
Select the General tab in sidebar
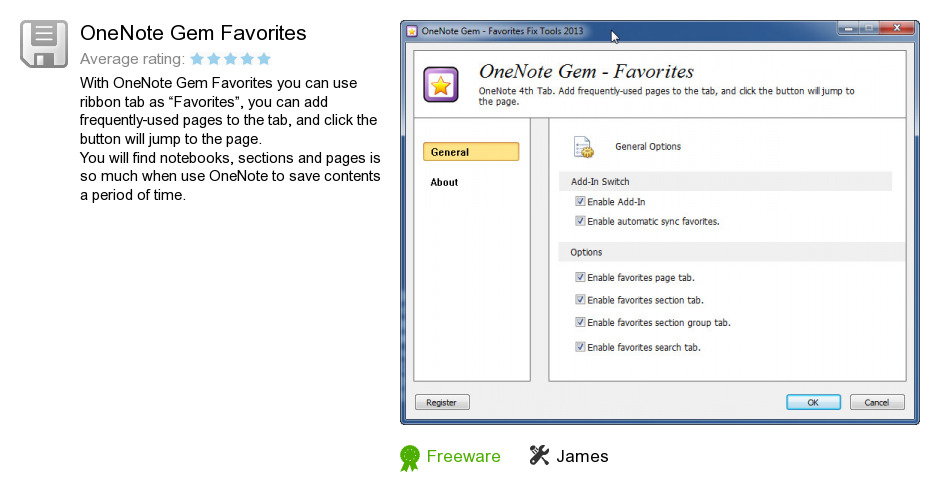[471, 152]
